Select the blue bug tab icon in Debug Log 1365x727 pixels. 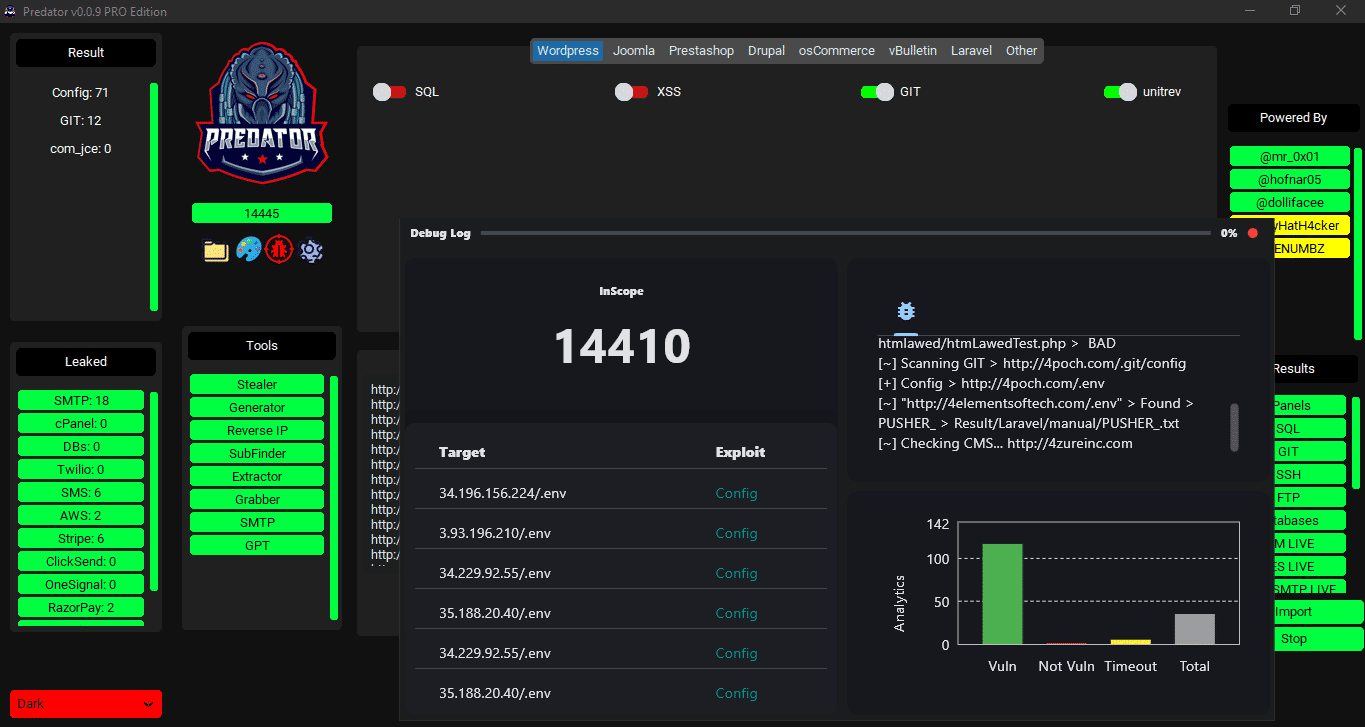click(906, 311)
